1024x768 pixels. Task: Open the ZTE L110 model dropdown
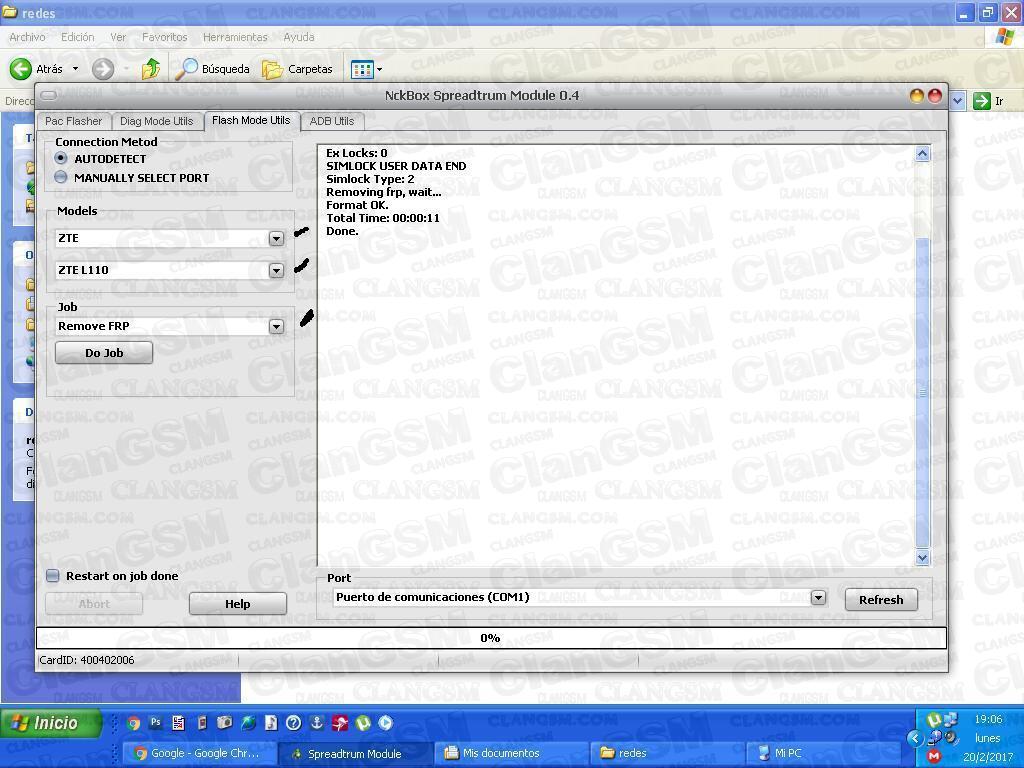click(x=276, y=270)
